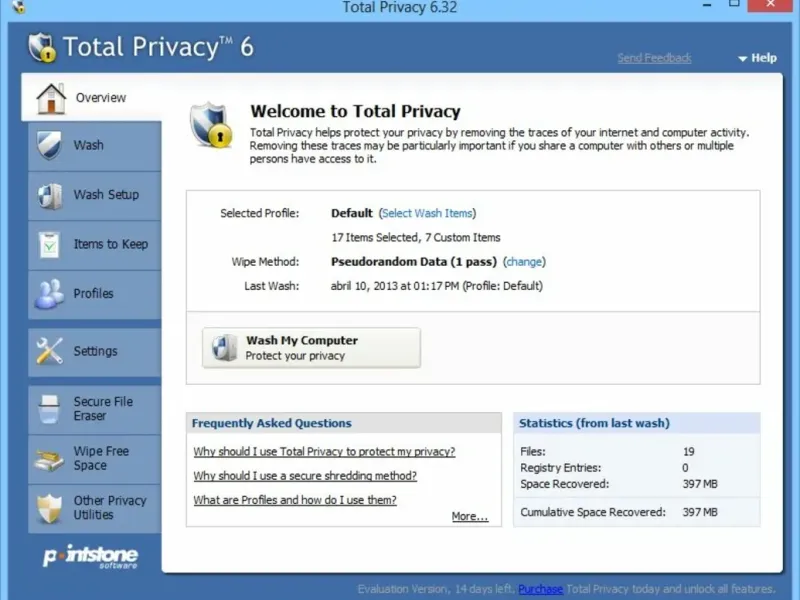This screenshot has height=600, width=800.
Task: Click the Wash shield icon in sidebar
Action: tap(49, 145)
